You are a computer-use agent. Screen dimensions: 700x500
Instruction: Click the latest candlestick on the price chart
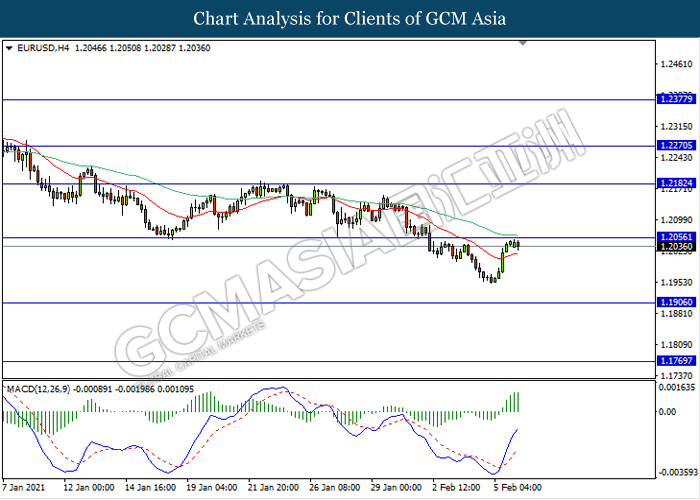(518, 244)
